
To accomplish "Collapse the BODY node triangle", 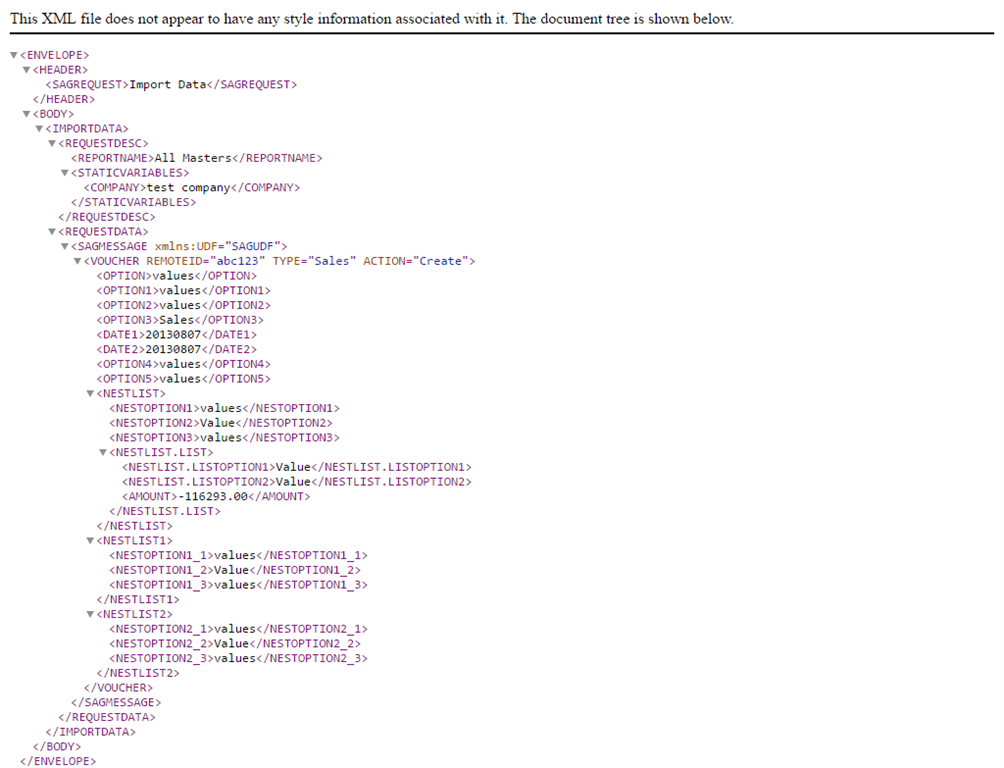I will [x=26, y=114].
